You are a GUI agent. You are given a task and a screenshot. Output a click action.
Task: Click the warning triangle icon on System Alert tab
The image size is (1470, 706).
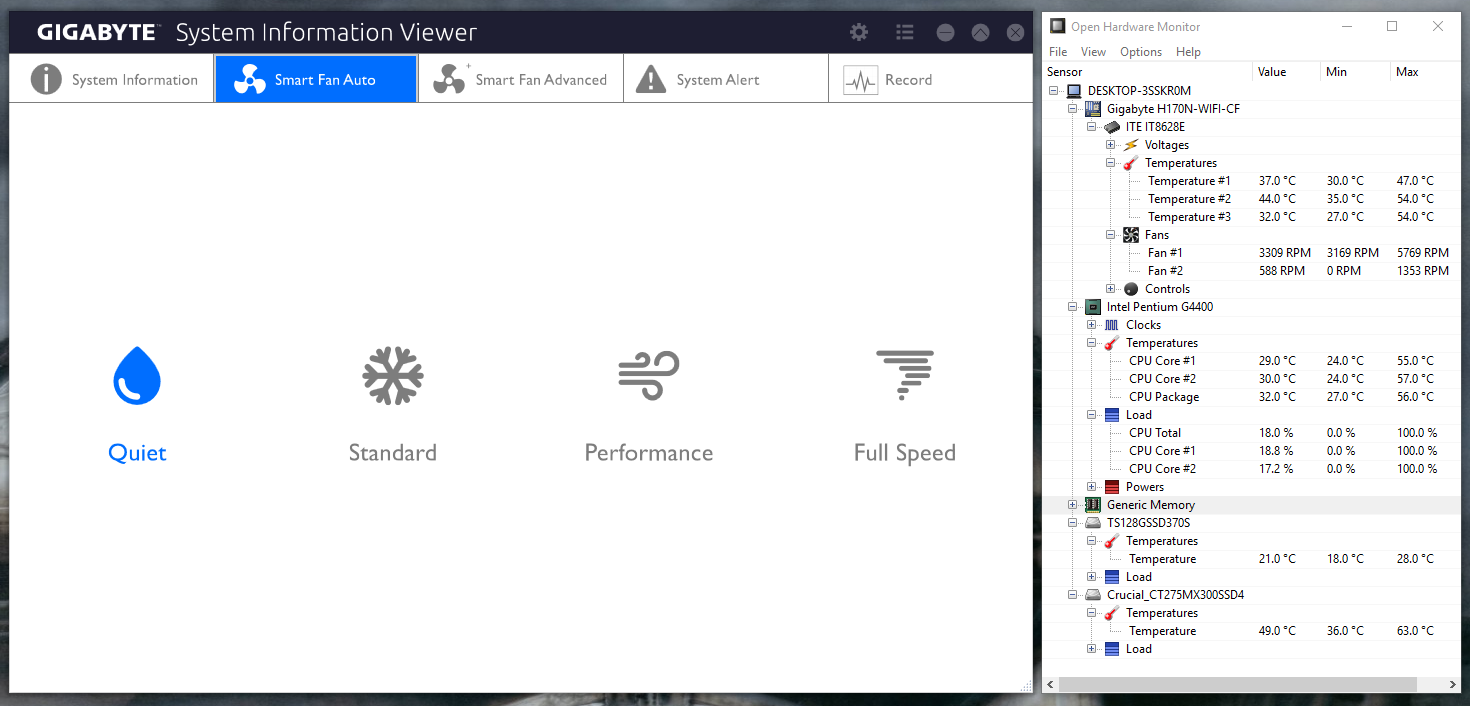[651, 79]
